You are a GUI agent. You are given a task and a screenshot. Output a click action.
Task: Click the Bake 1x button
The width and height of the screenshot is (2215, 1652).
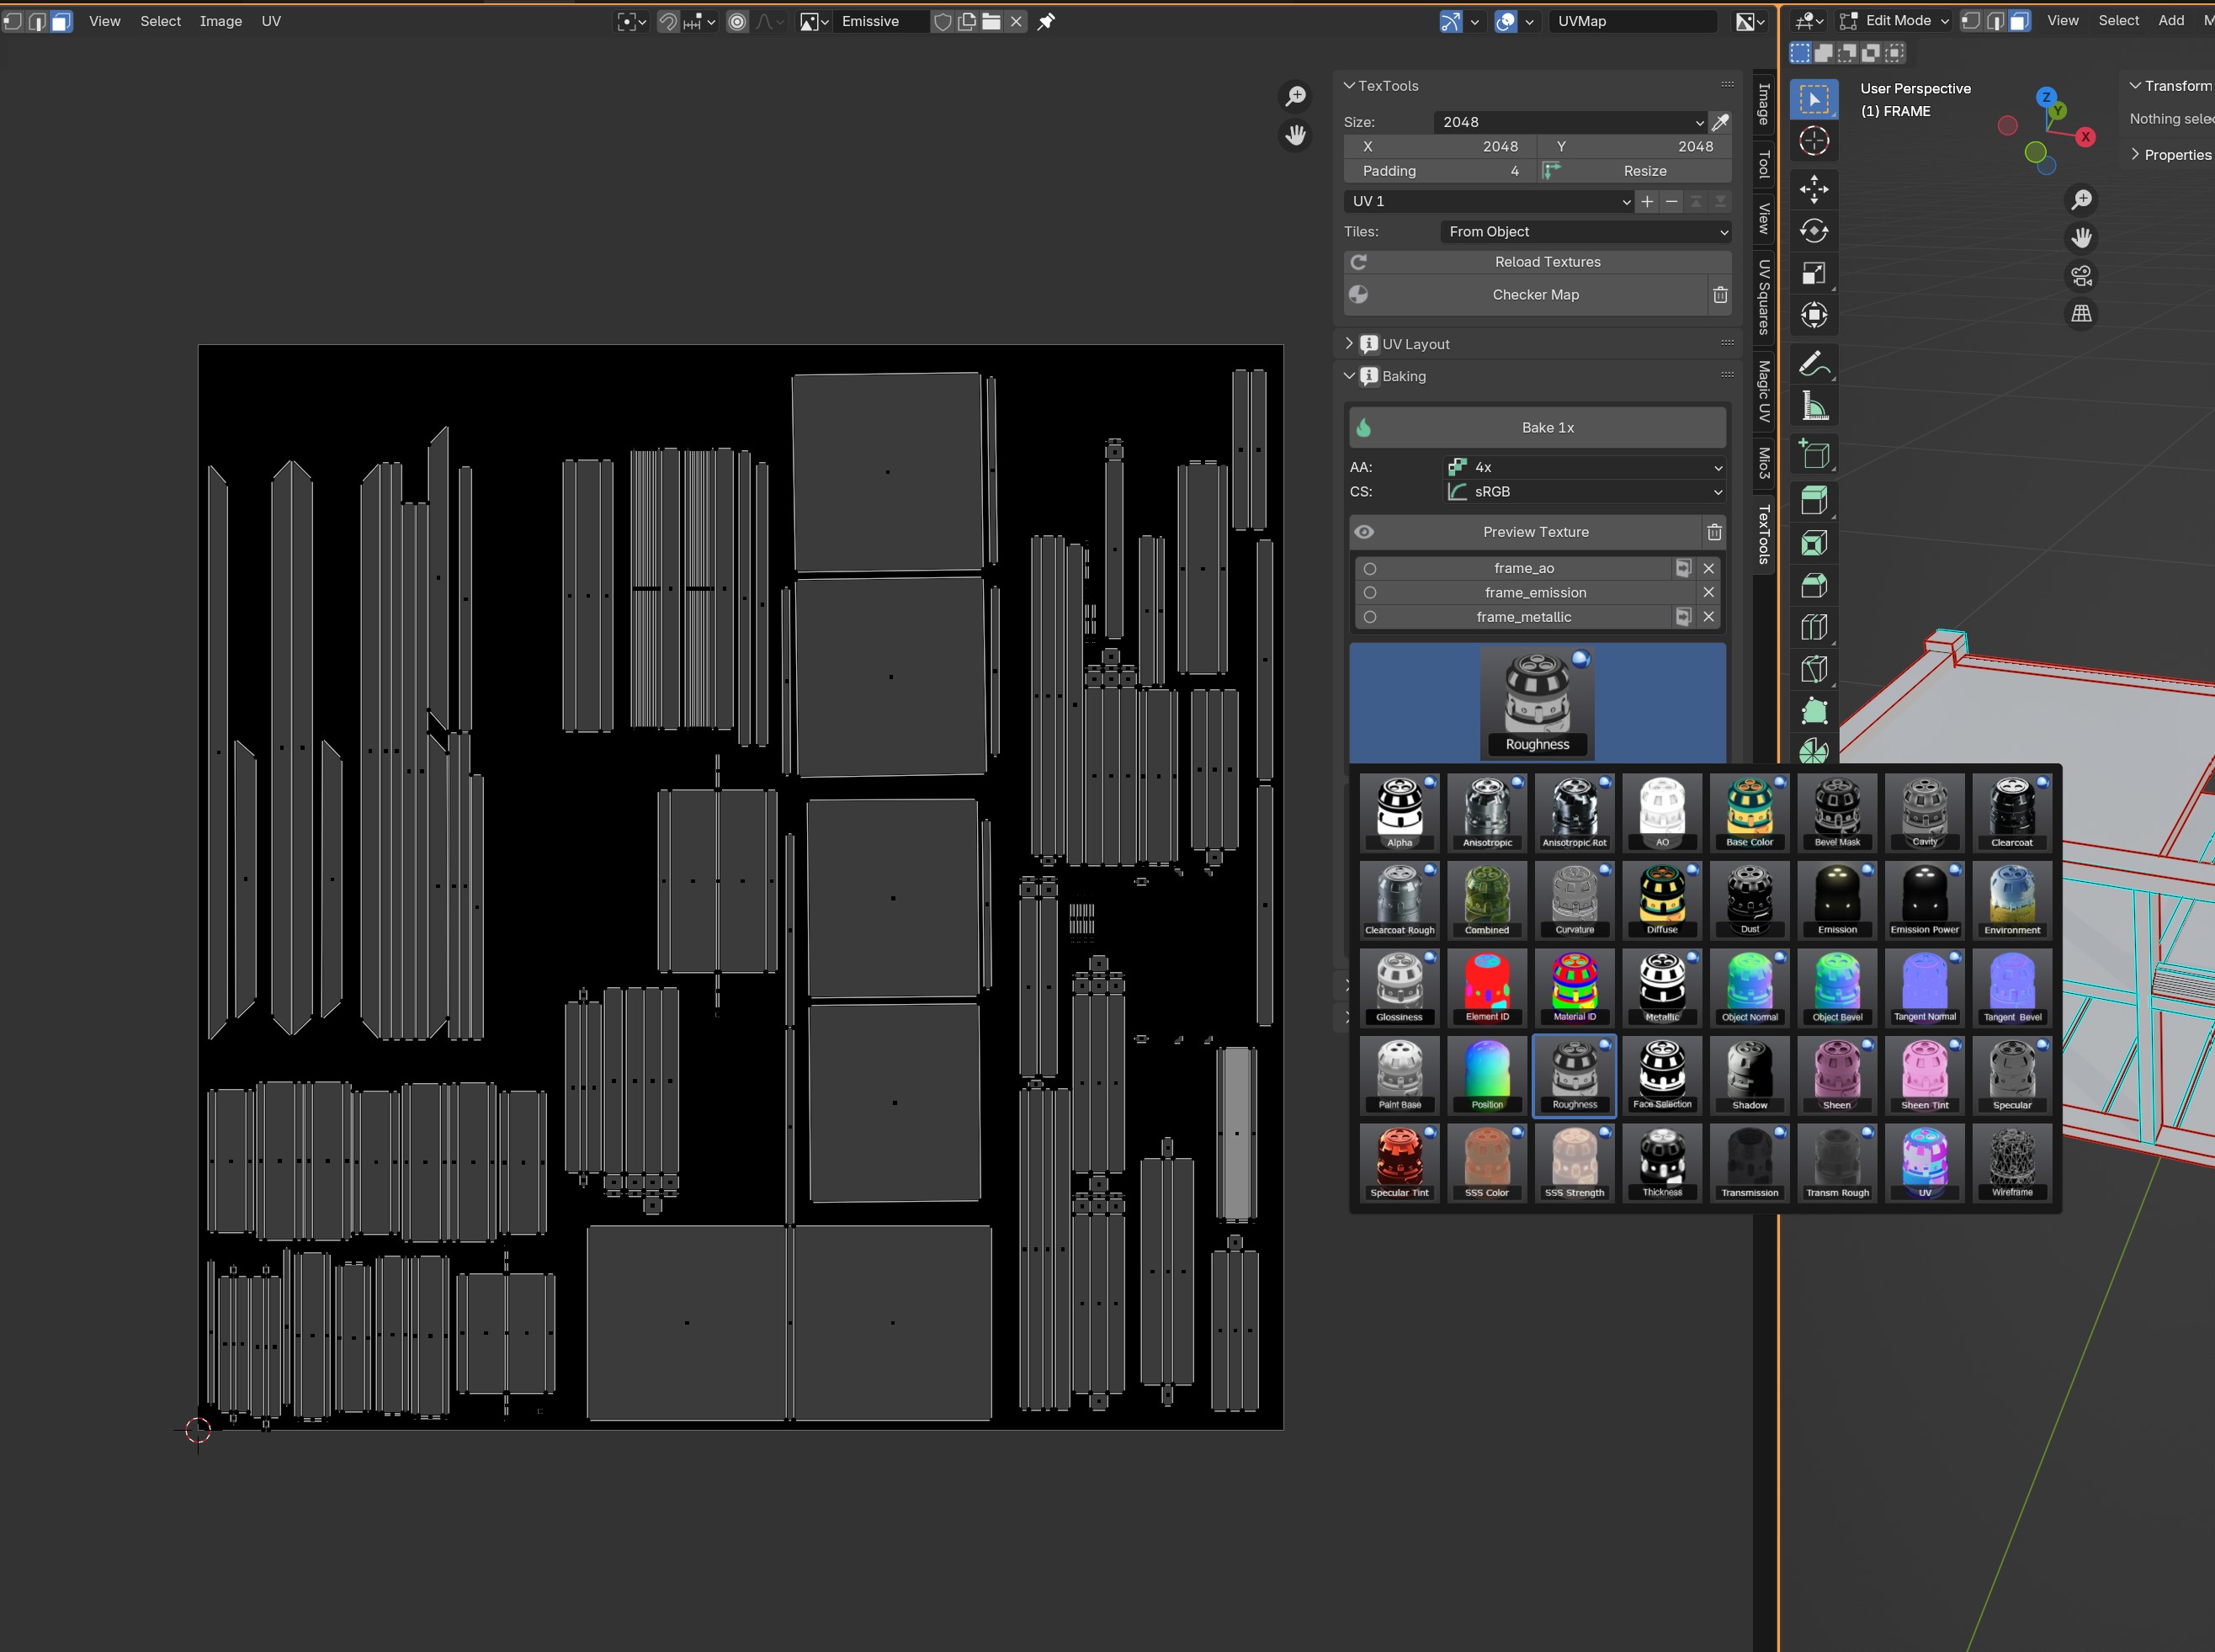tap(1537, 428)
